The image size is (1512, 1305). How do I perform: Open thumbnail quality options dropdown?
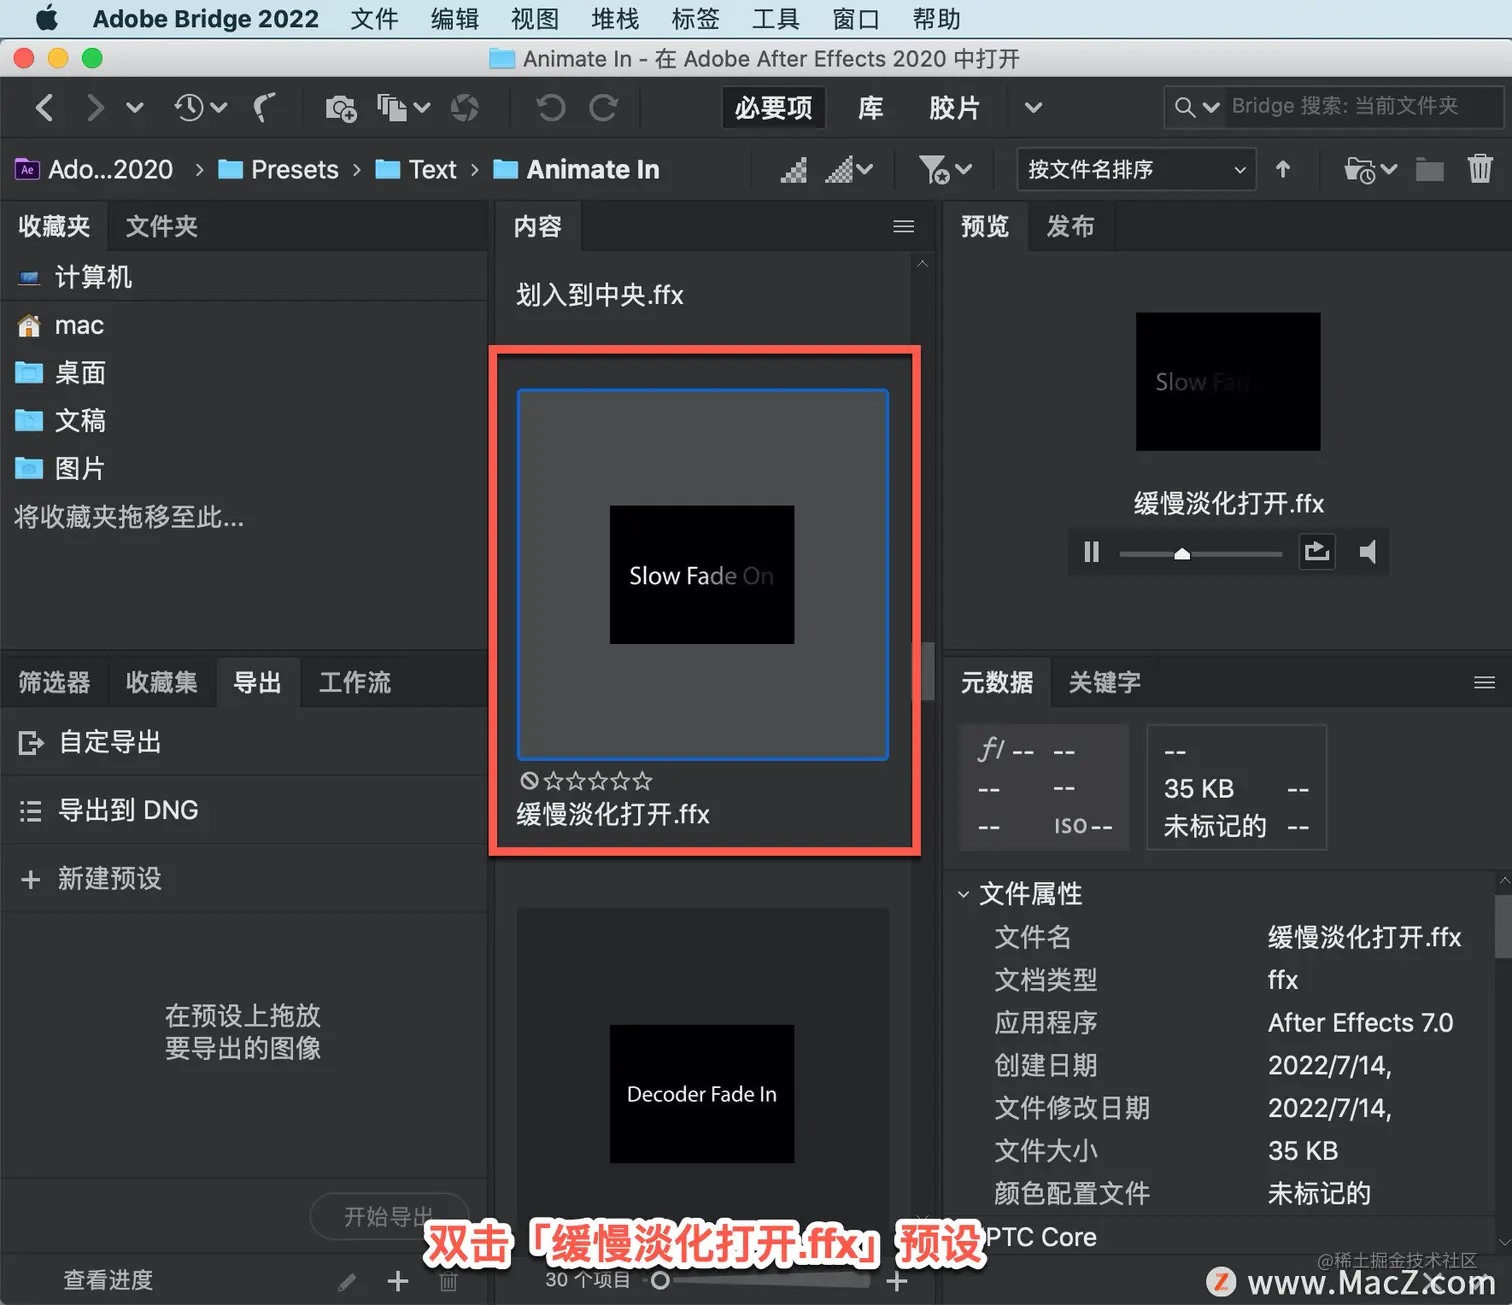click(x=849, y=170)
